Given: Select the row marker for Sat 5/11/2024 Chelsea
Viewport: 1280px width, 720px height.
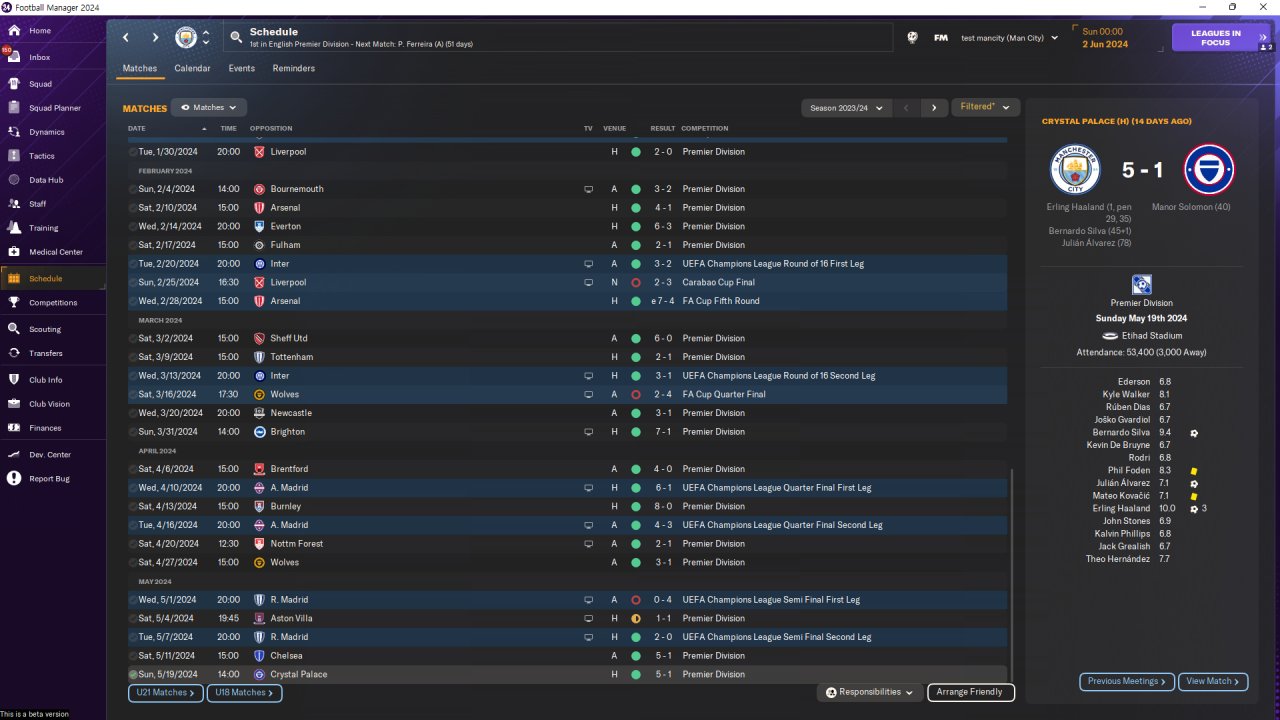Looking at the screenshot, I should [x=133, y=656].
